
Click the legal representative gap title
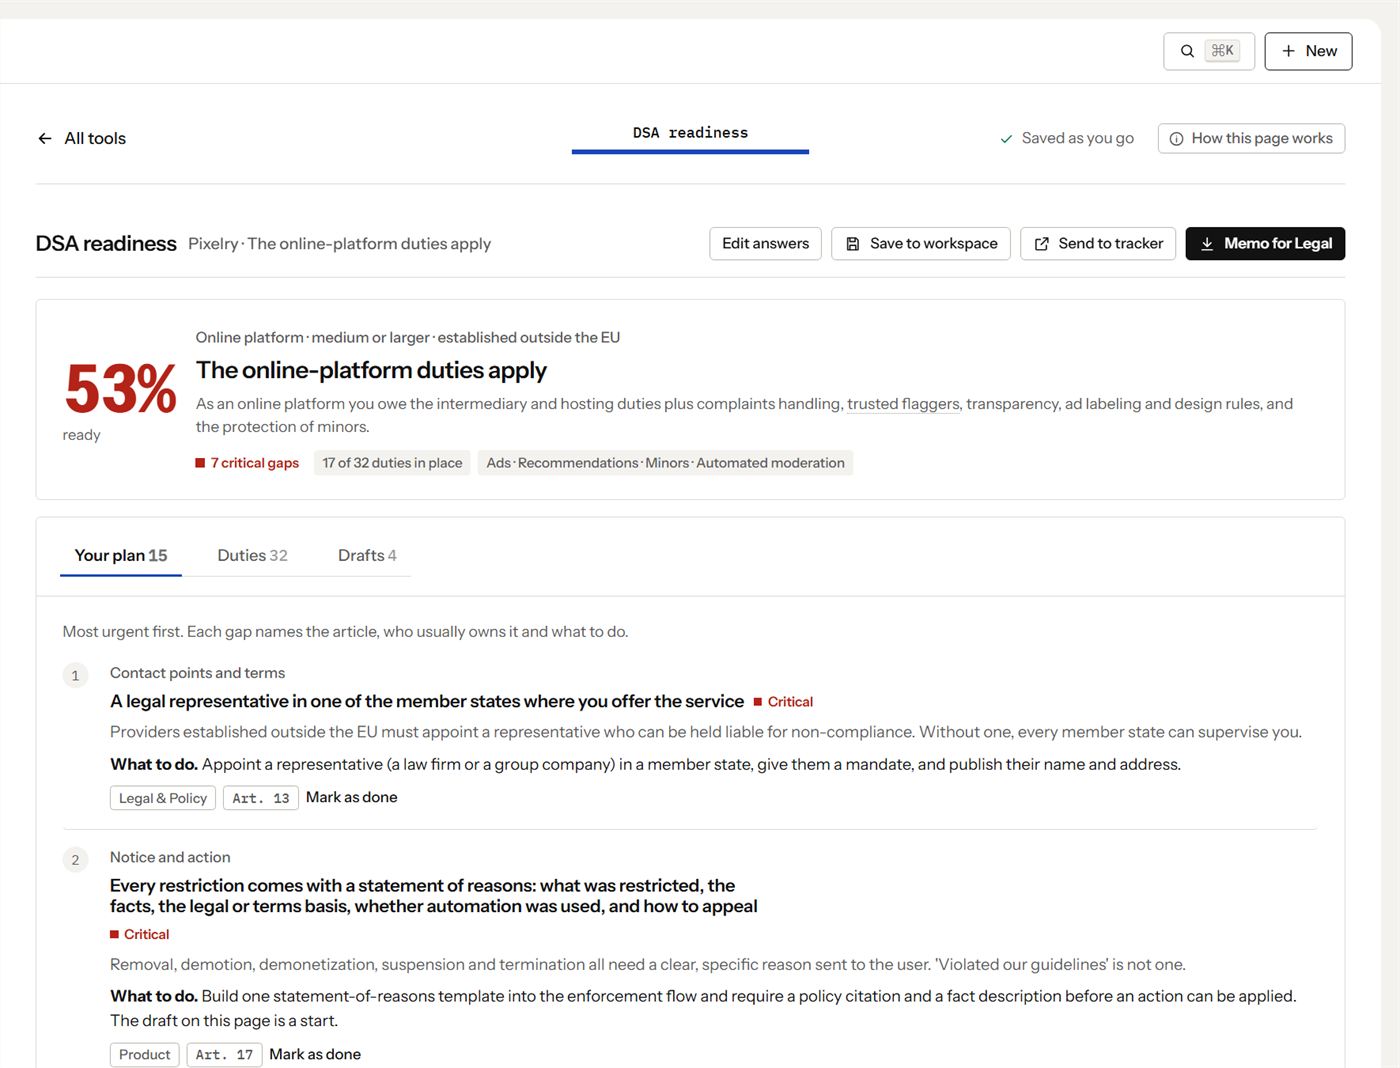pyautogui.click(x=427, y=701)
